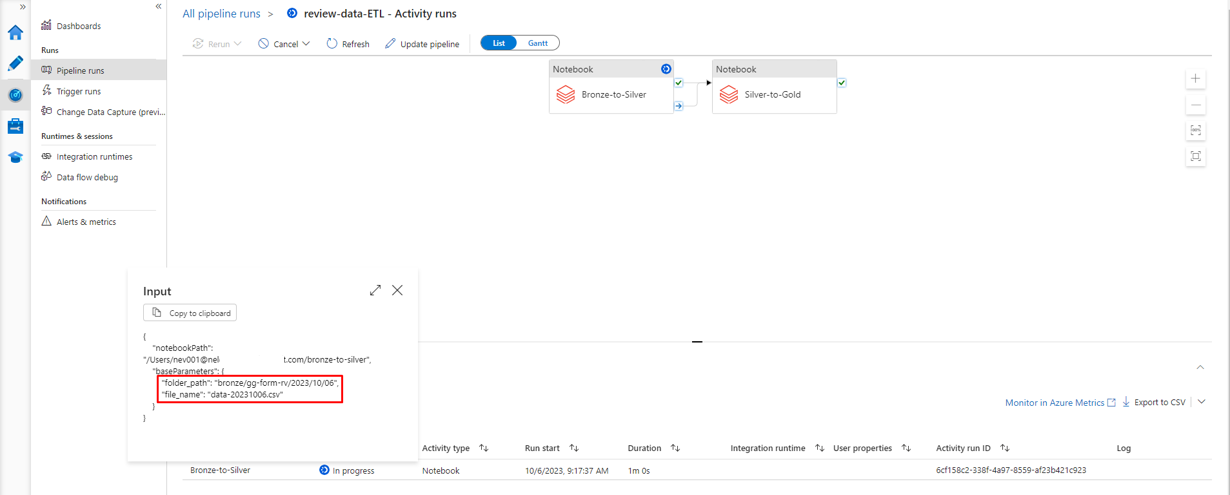Screen dimensions: 1230x495
Task: Click the run start 10/6/2023, 9:17:37 AM
Action: click(566, 470)
